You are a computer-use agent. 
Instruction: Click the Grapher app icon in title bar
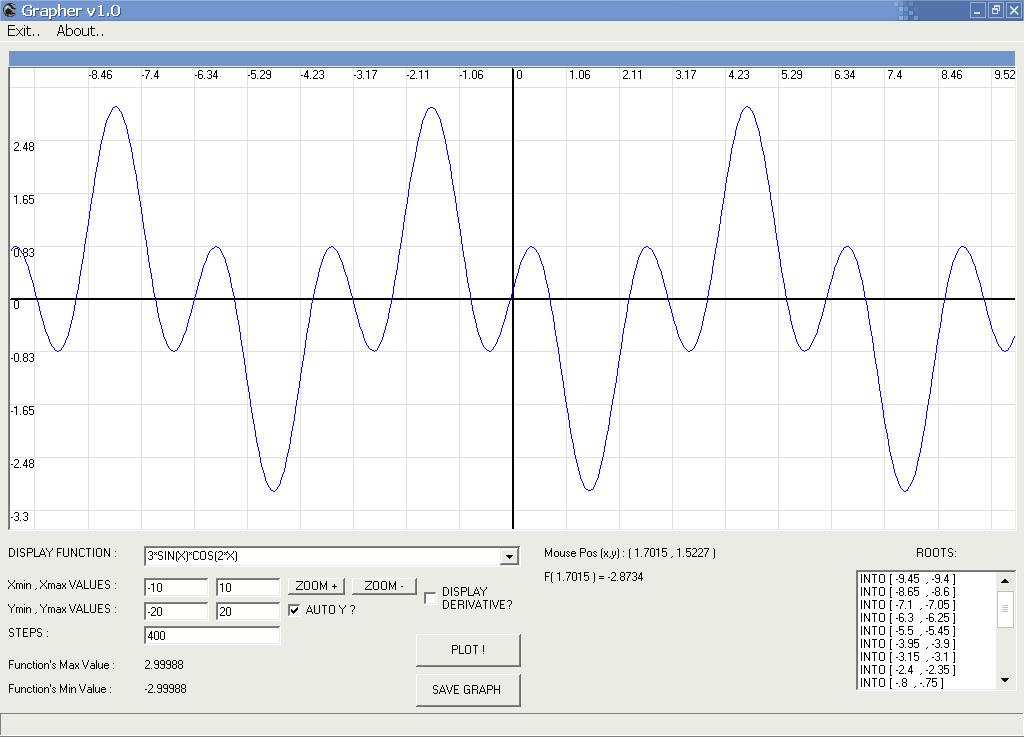(x=10, y=10)
